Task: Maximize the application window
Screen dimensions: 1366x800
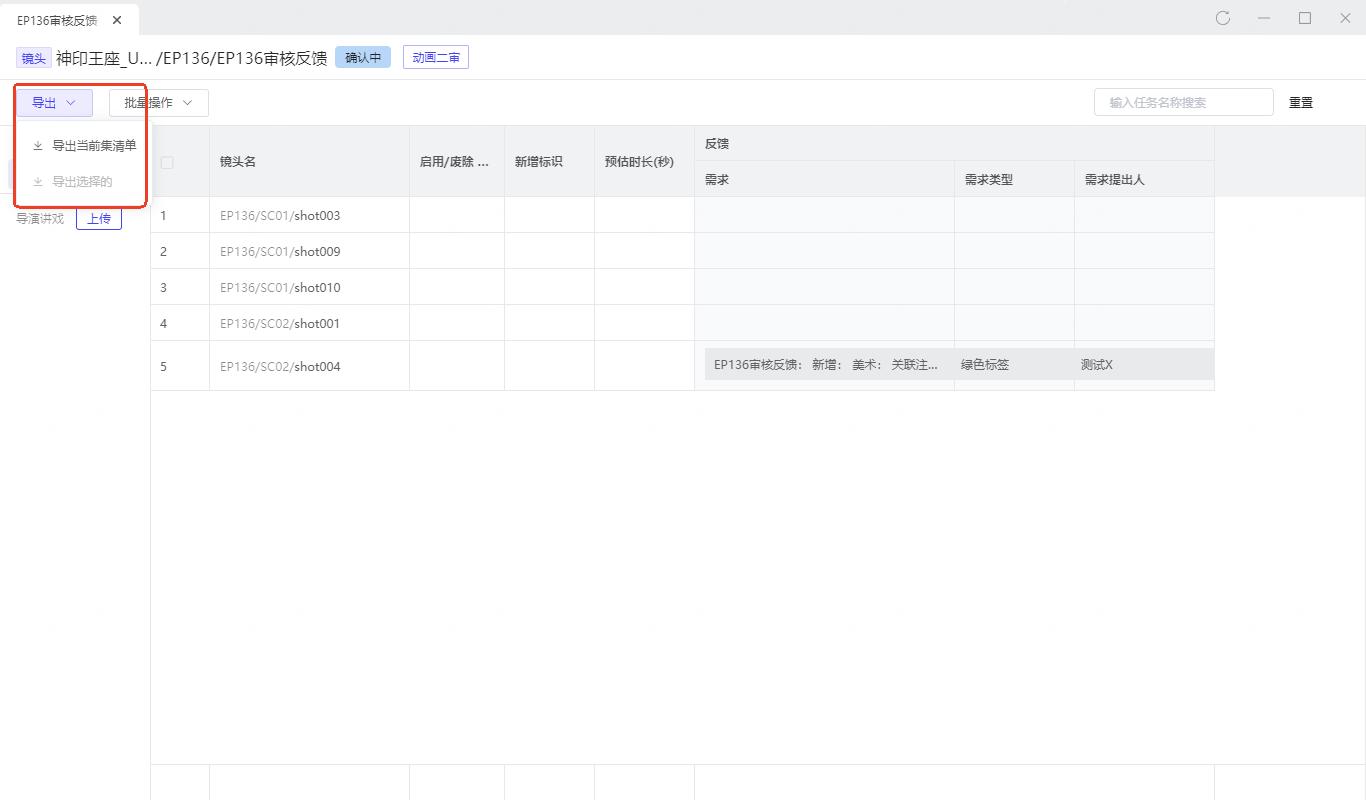Action: (x=1305, y=18)
